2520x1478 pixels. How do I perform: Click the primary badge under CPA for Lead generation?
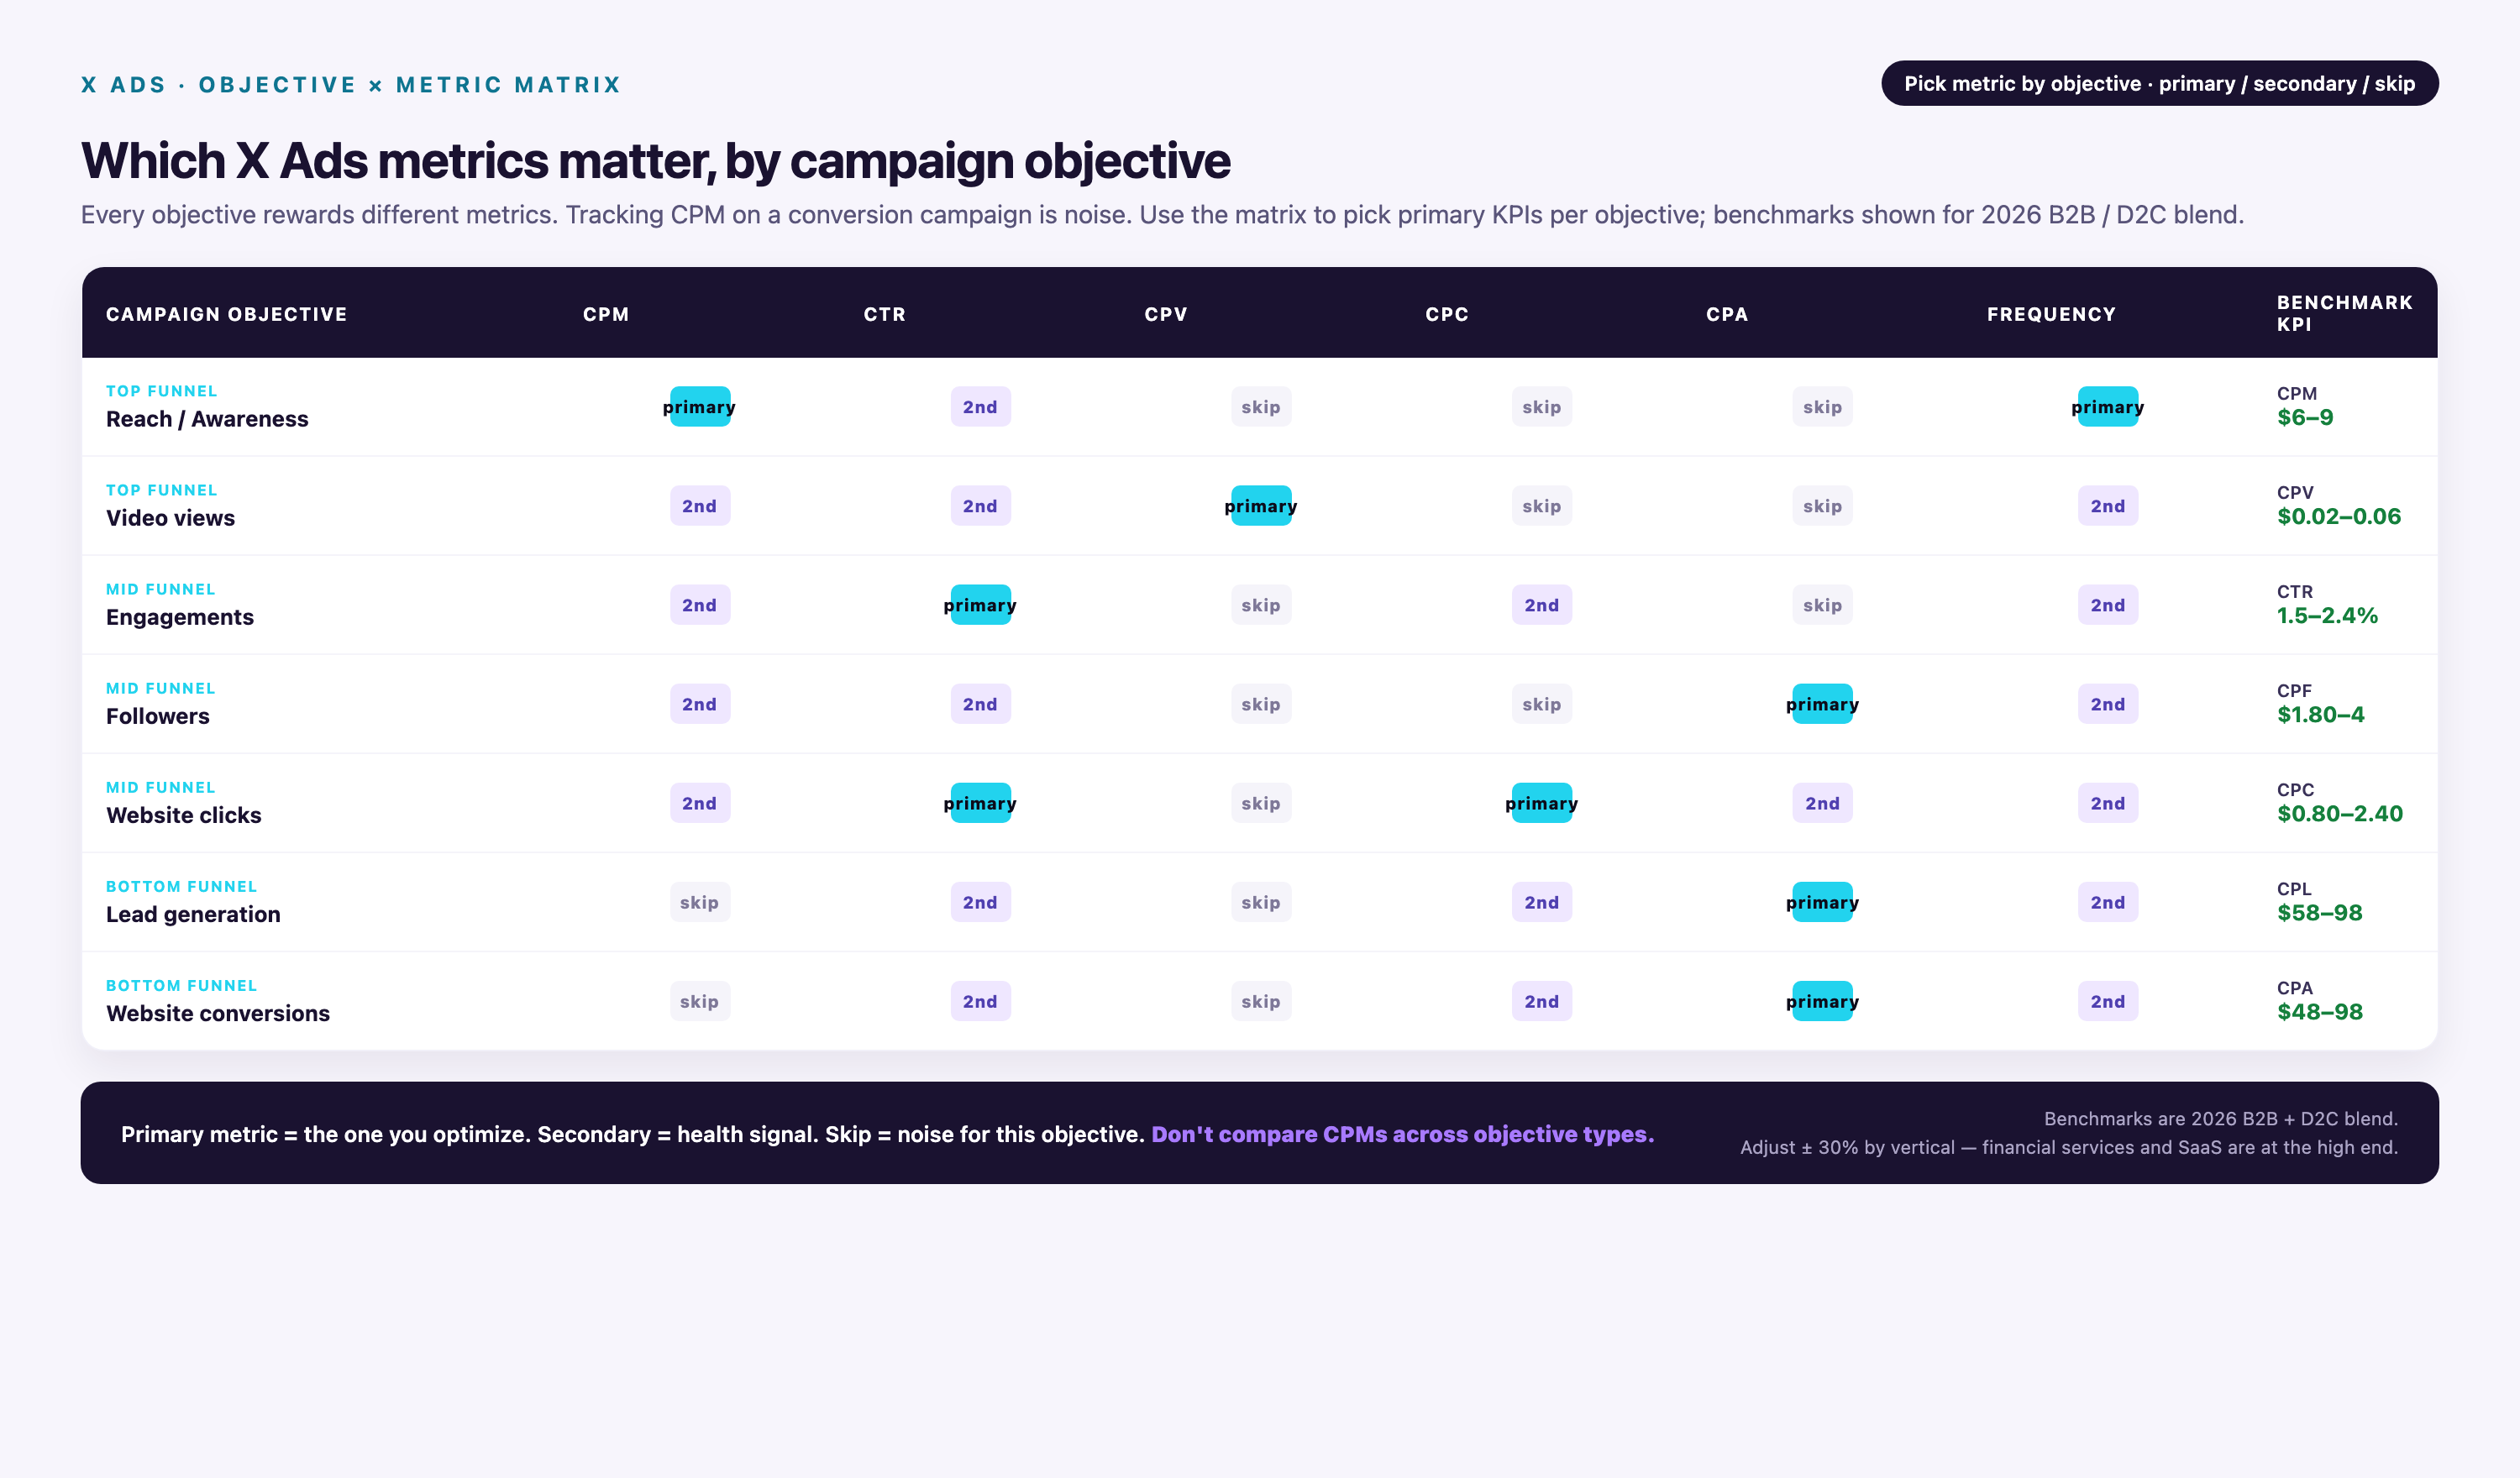pos(1822,902)
